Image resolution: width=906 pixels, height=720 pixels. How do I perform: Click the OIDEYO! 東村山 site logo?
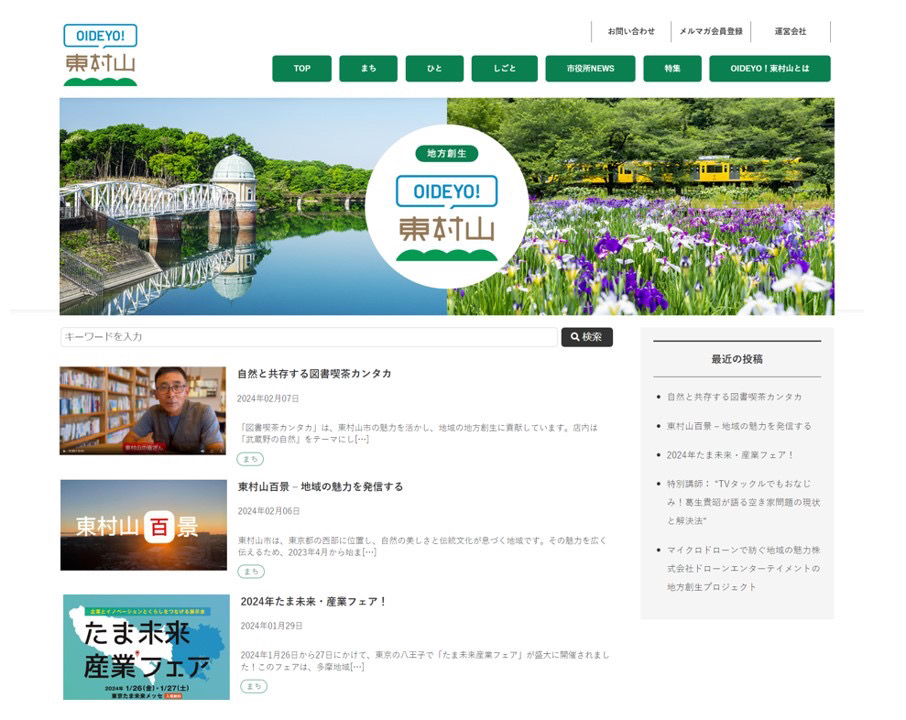tap(100, 55)
